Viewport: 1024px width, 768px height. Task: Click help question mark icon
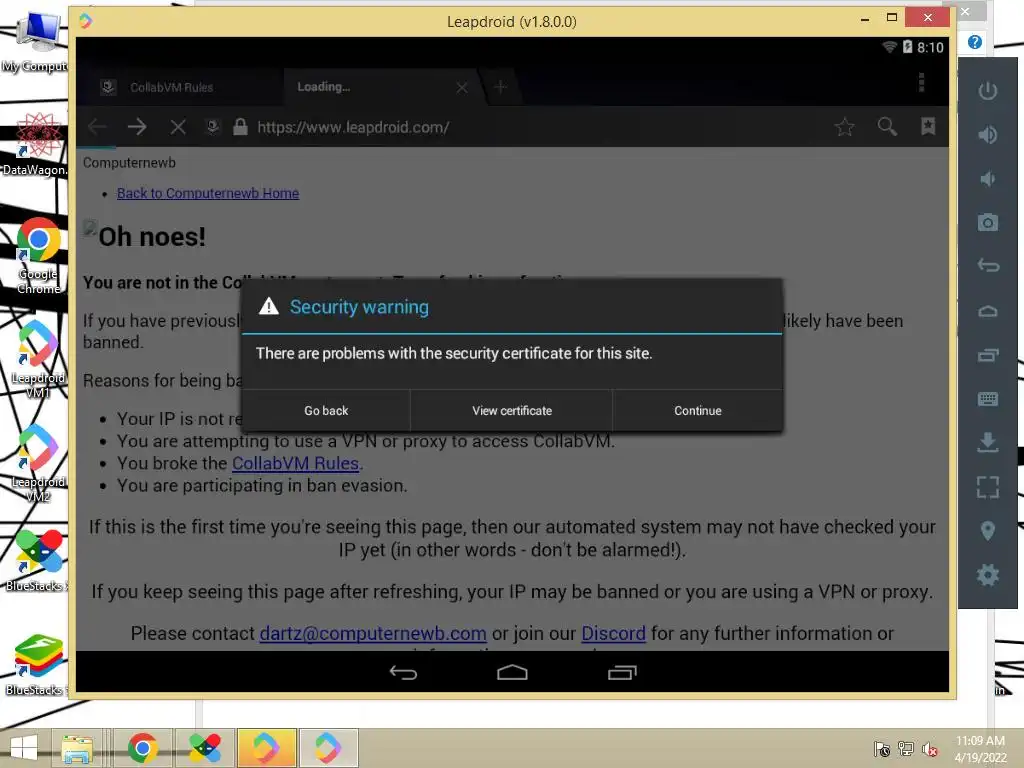tap(974, 42)
